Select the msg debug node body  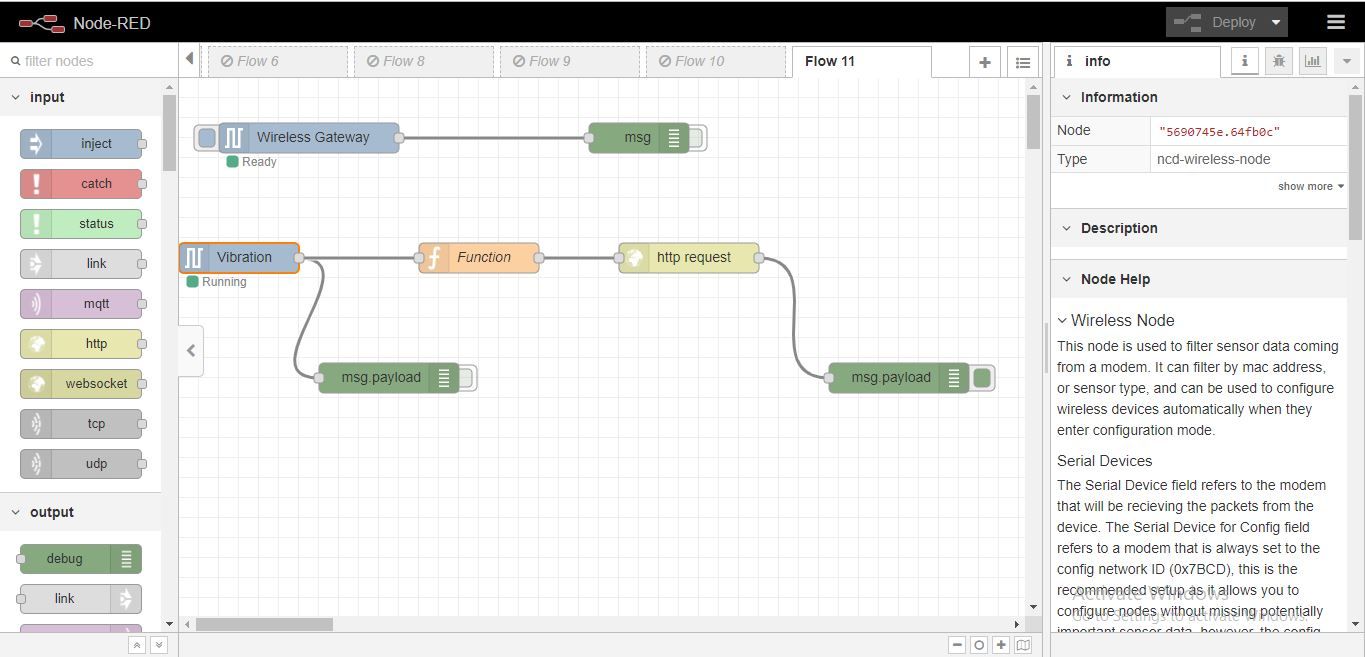coord(638,138)
